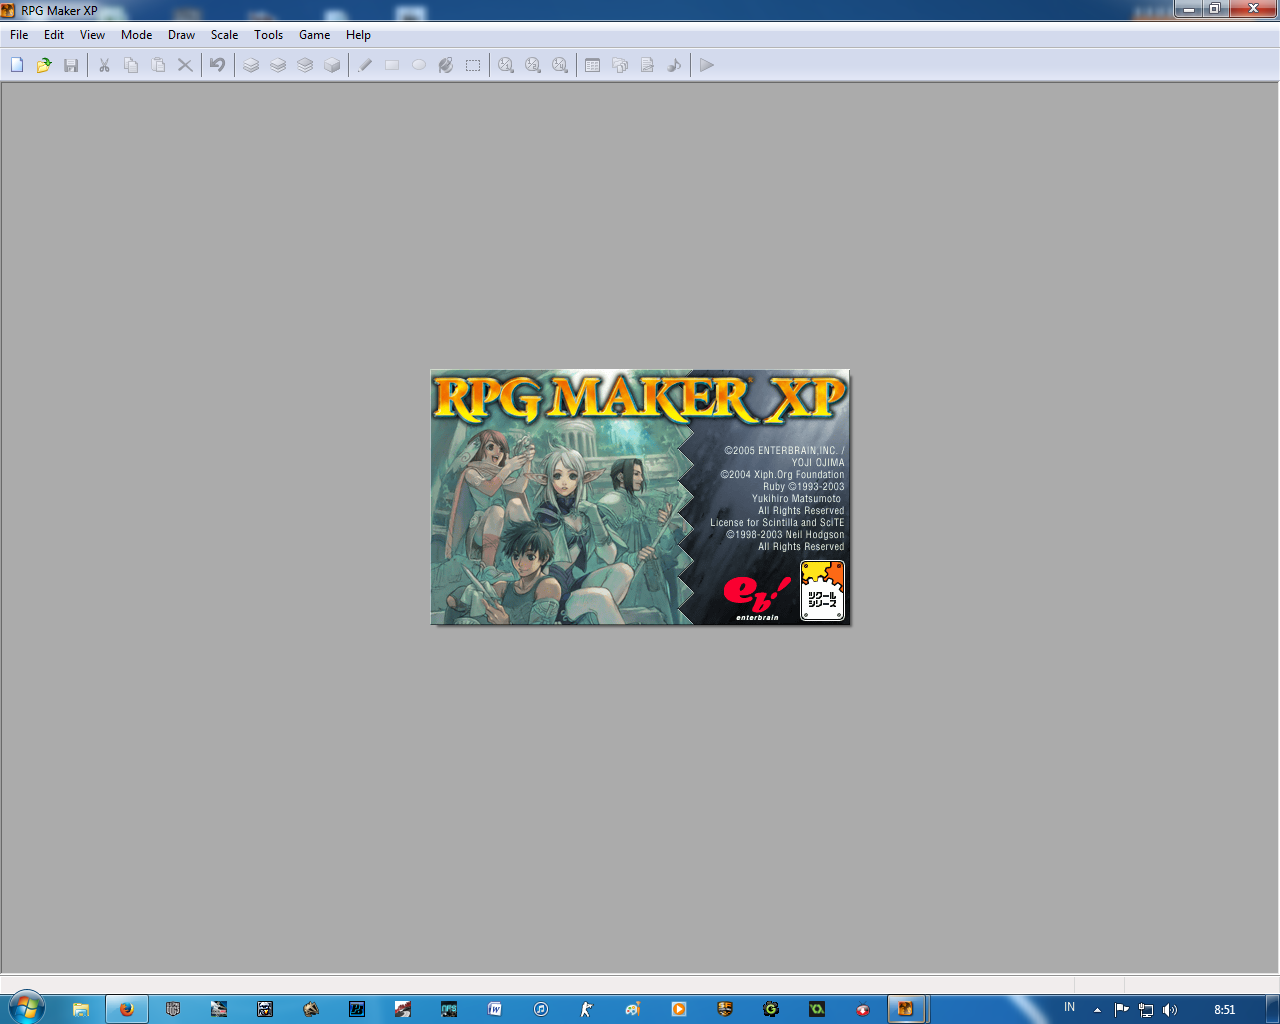Image resolution: width=1280 pixels, height=1024 pixels.
Task: Open the Materialbase icon
Action: (x=620, y=65)
